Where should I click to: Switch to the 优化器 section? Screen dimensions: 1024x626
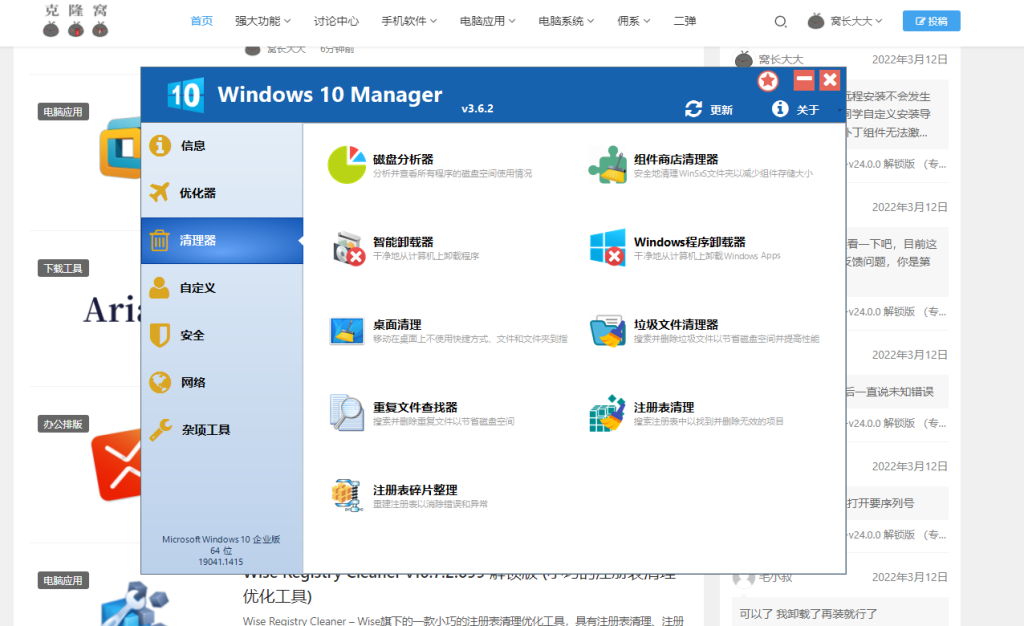198,193
